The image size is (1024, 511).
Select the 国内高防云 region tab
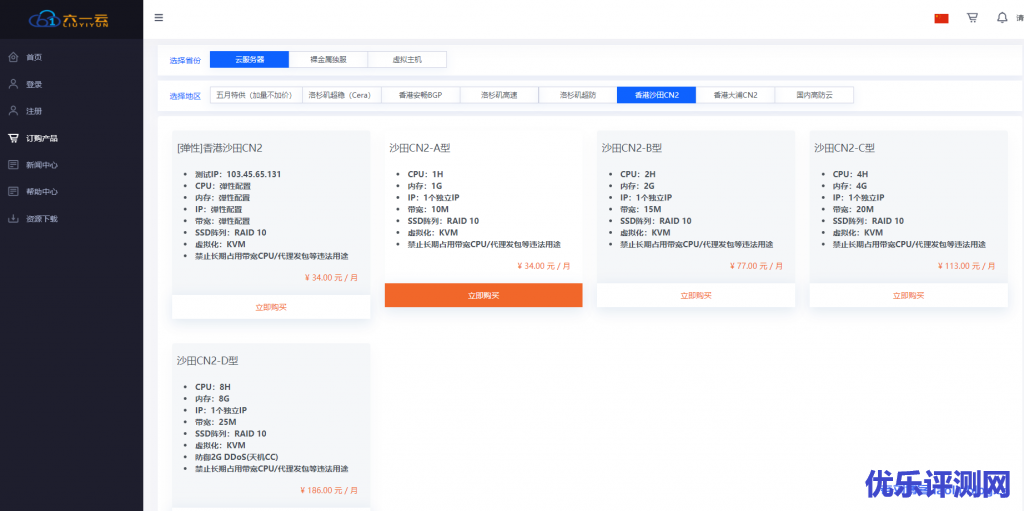[x=814, y=95]
